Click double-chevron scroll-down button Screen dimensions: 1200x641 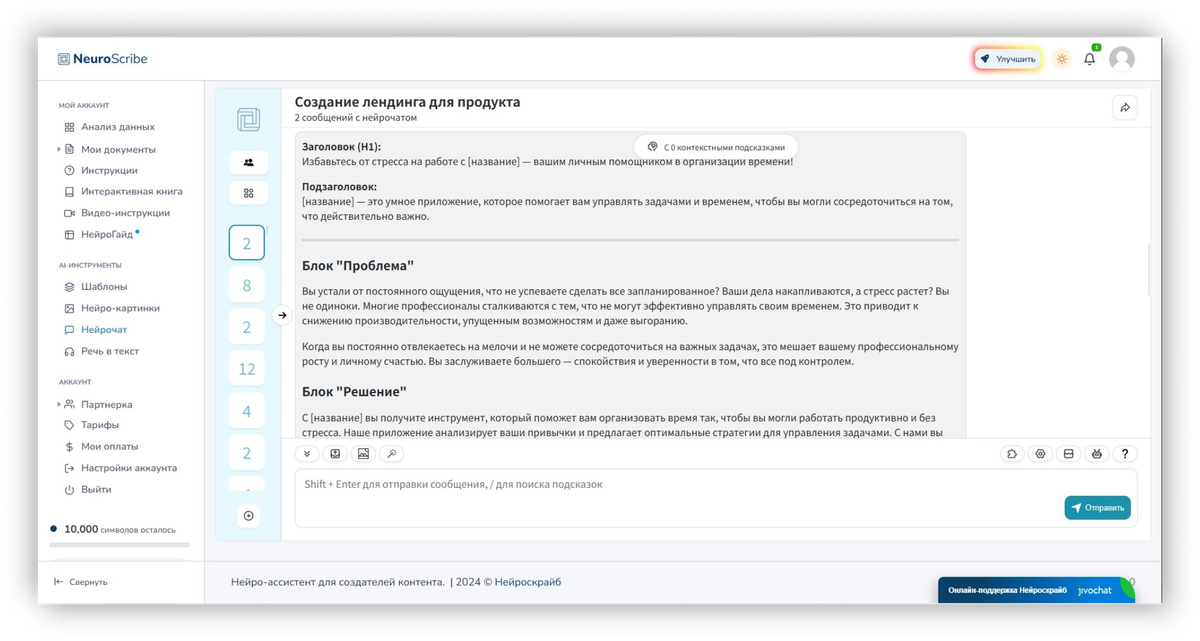click(307, 454)
